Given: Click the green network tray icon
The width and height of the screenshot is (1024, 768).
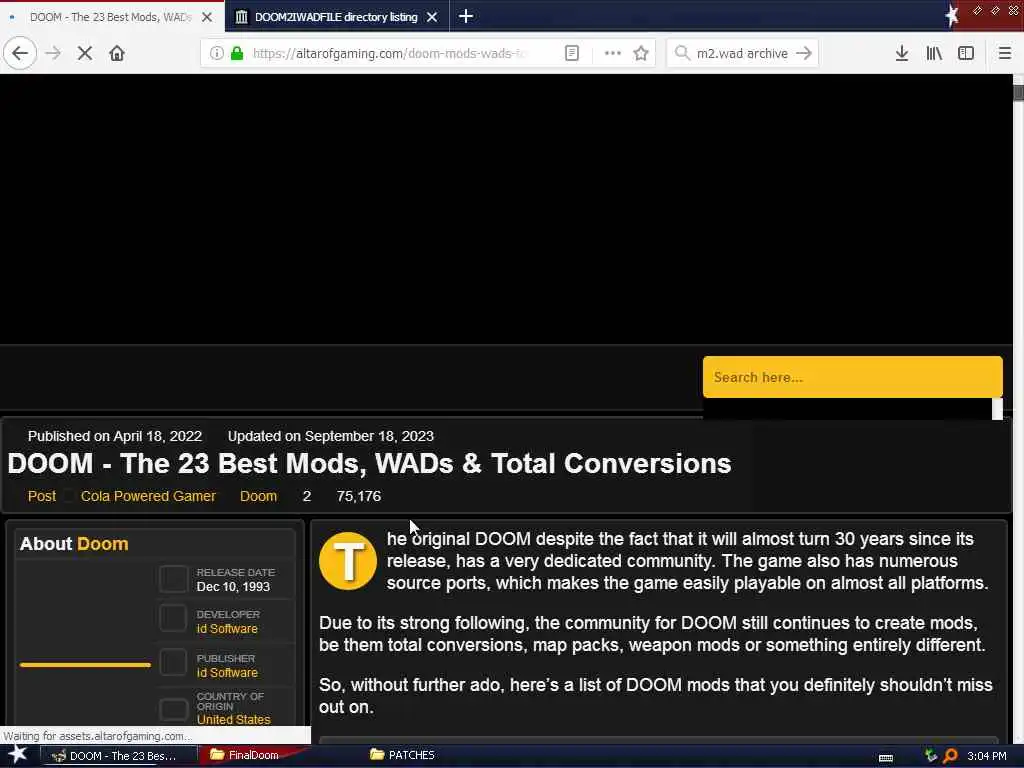Looking at the screenshot, I should coord(931,756).
